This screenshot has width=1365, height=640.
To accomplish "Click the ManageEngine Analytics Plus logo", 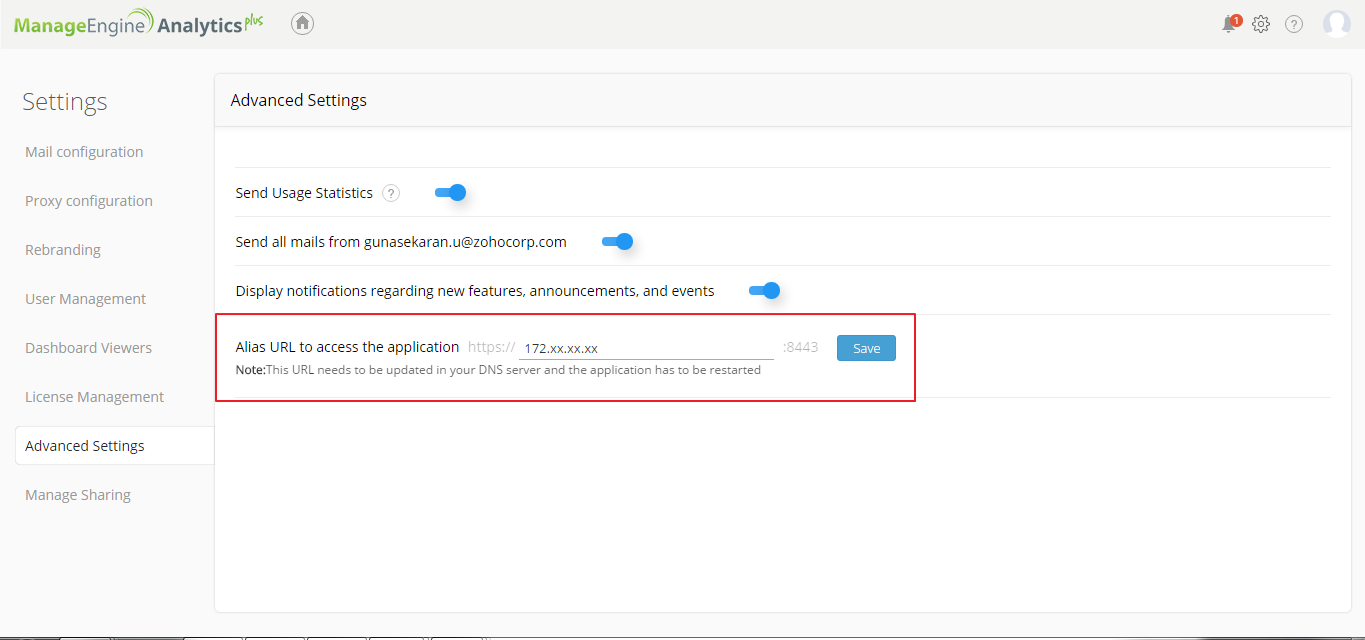I will (x=138, y=24).
